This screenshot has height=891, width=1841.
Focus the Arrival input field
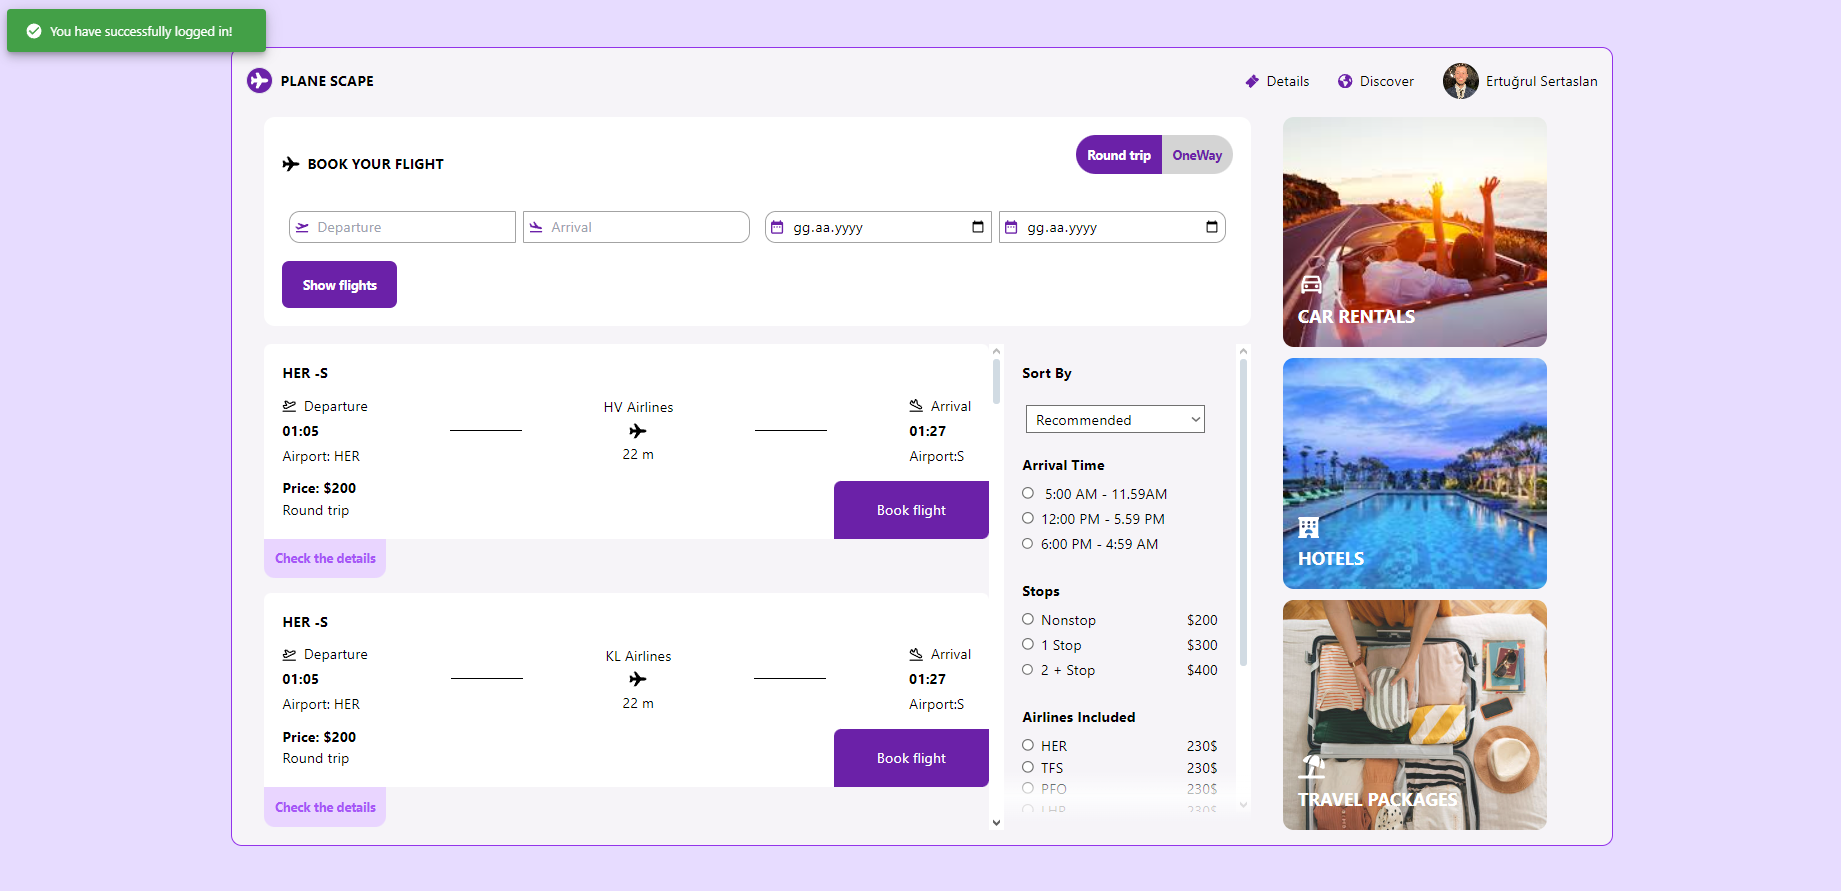point(636,227)
